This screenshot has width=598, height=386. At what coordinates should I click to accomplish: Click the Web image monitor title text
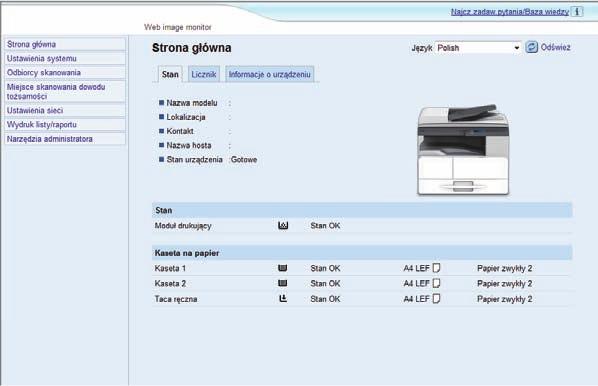point(178,27)
